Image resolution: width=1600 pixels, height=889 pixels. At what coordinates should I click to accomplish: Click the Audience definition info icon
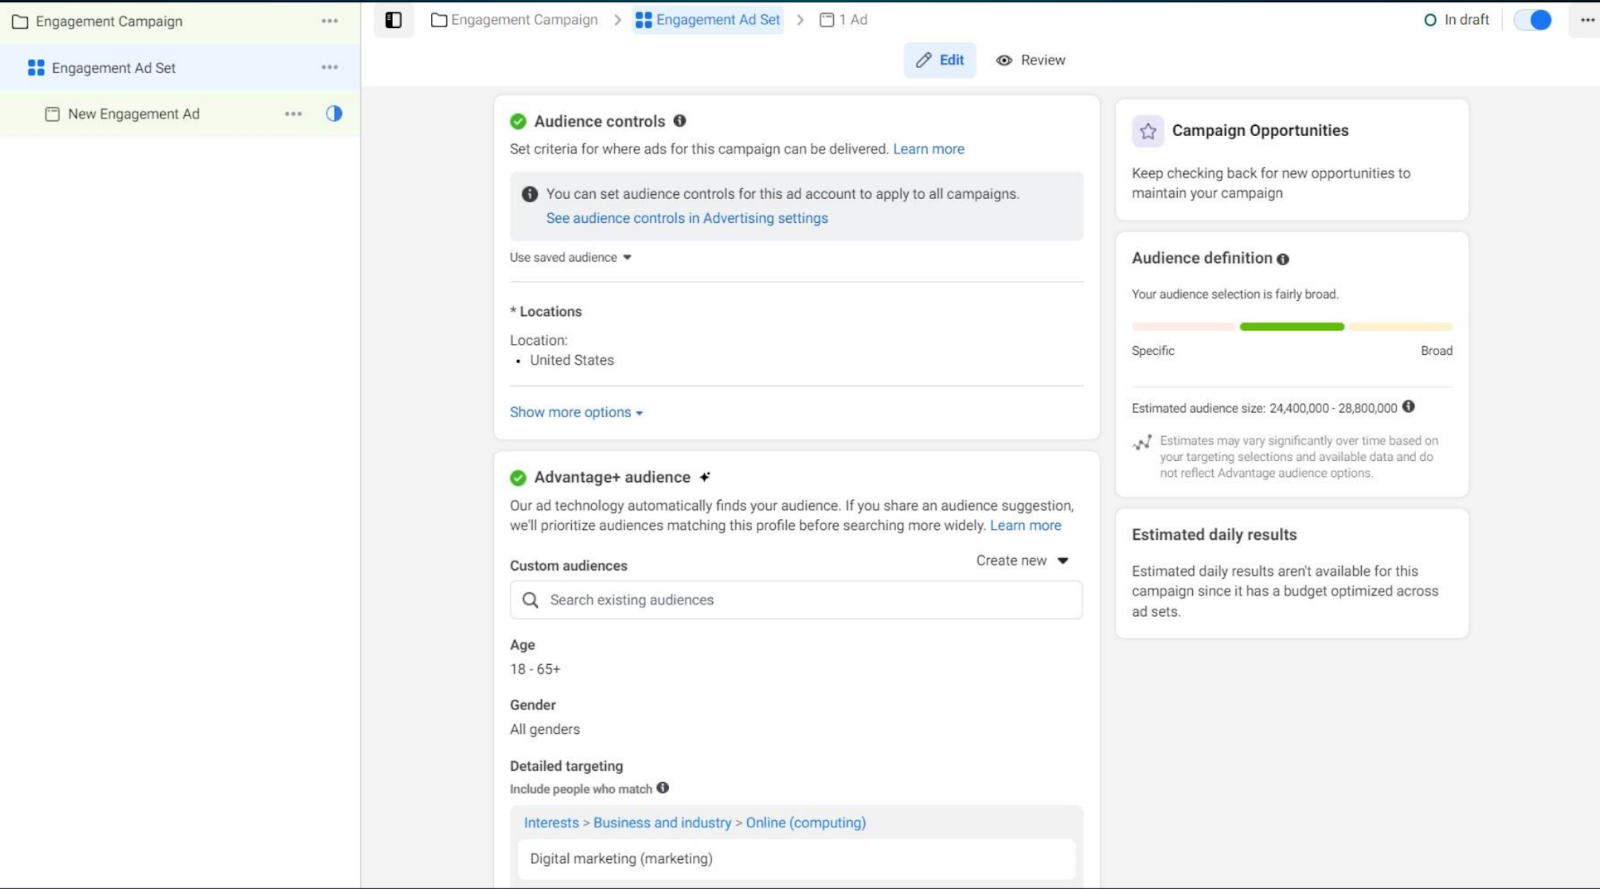[1283, 259]
